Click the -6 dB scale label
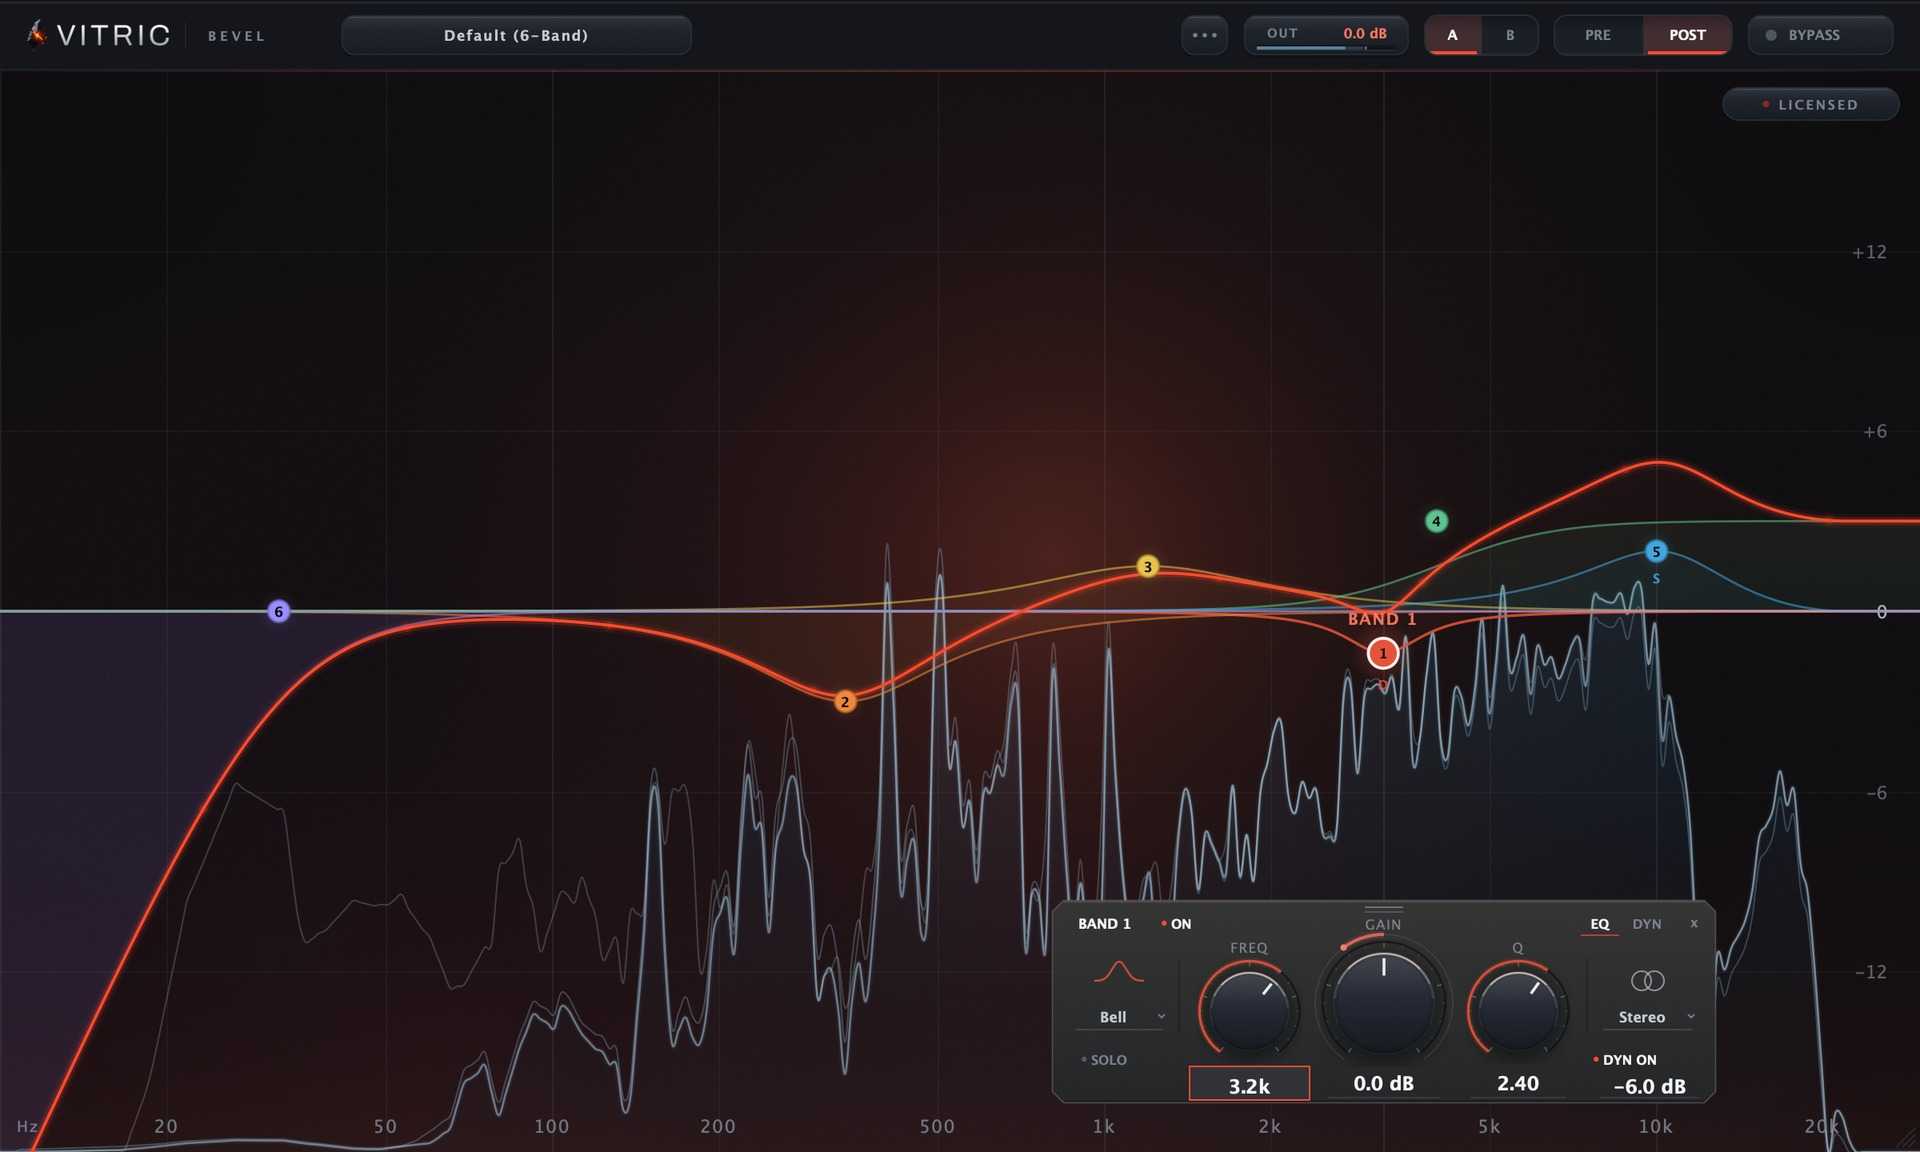Image resolution: width=1920 pixels, height=1152 pixels. click(1876, 793)
